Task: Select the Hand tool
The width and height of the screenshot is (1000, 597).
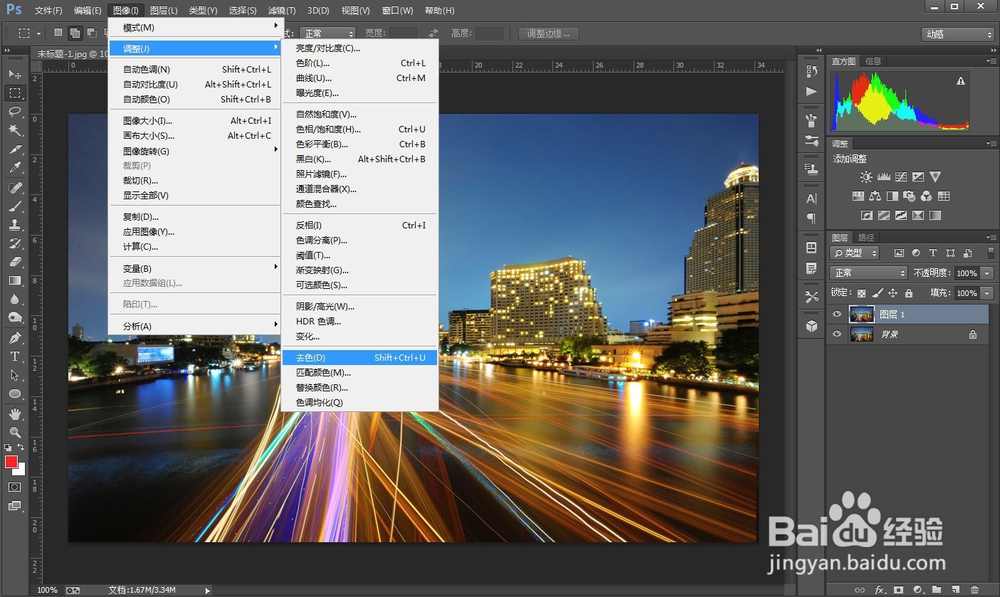Action: [15, 414]
